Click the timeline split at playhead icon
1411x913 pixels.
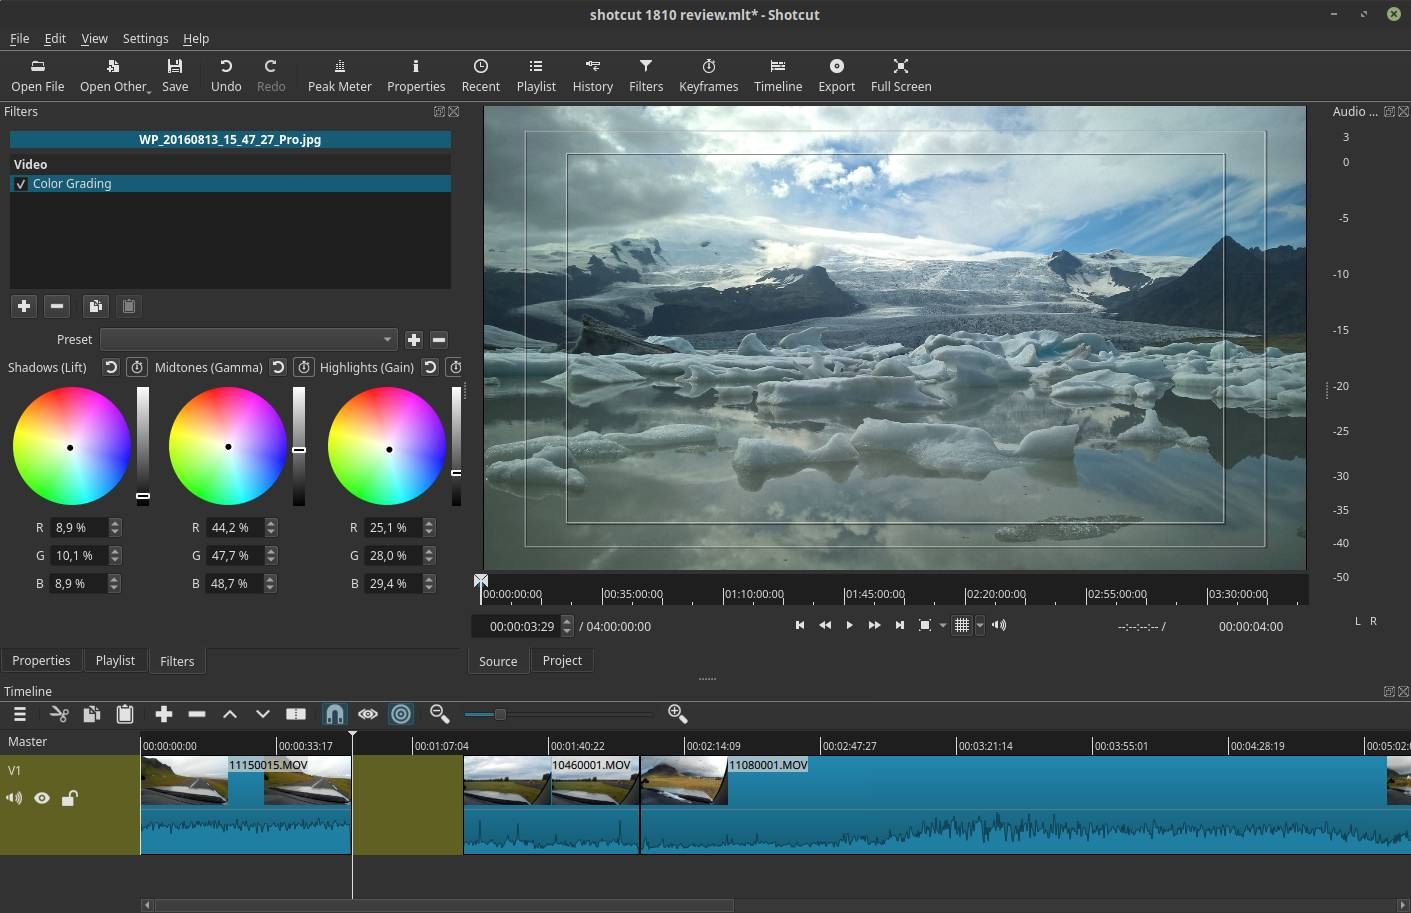click(296, 714)
